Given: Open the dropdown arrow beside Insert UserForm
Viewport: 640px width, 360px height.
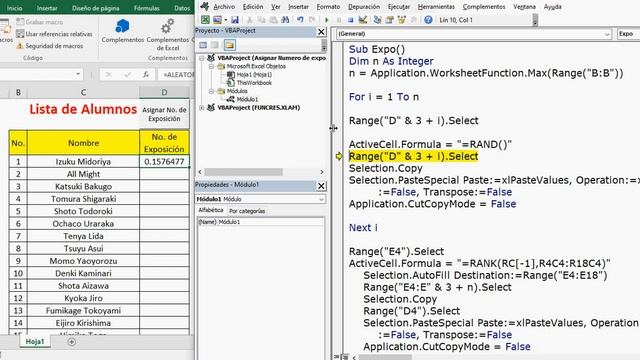Looking at the screenshot, I should coord(225,20).
